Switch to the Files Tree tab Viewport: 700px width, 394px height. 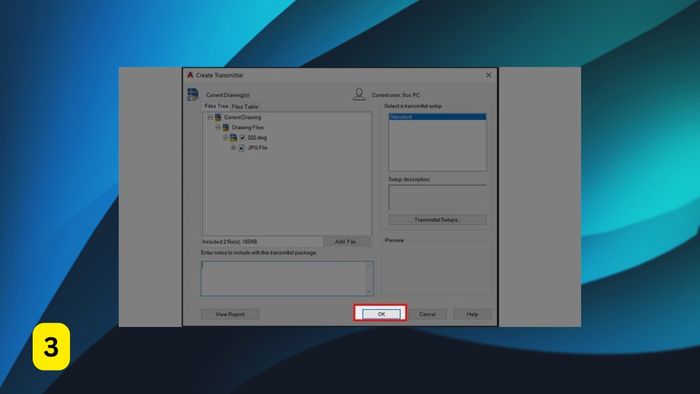(x=217, y=106)
